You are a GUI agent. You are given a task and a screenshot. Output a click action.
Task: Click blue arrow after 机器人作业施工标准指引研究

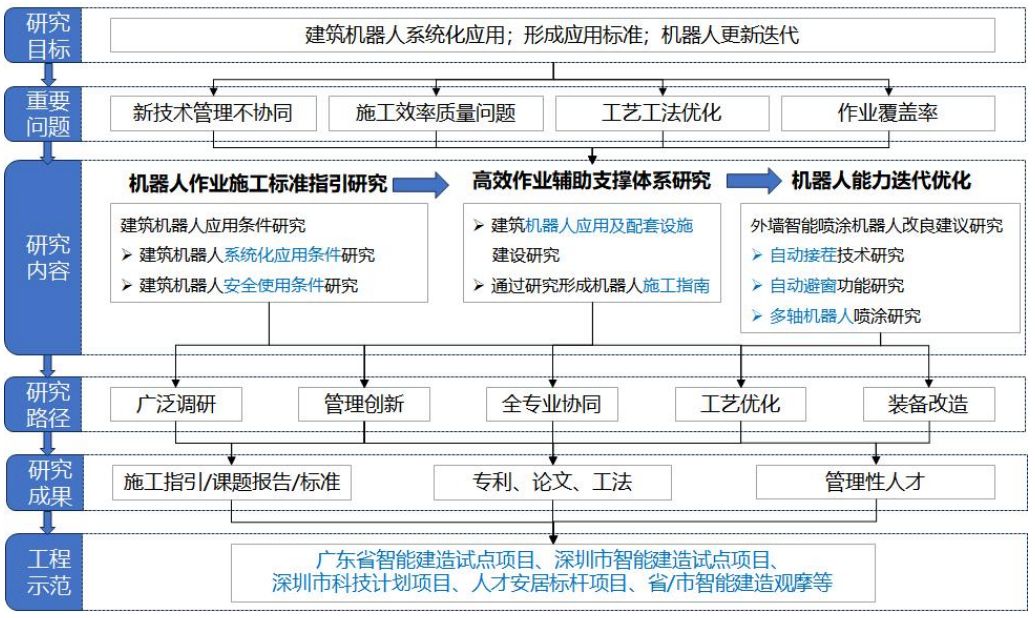(421, 184)
